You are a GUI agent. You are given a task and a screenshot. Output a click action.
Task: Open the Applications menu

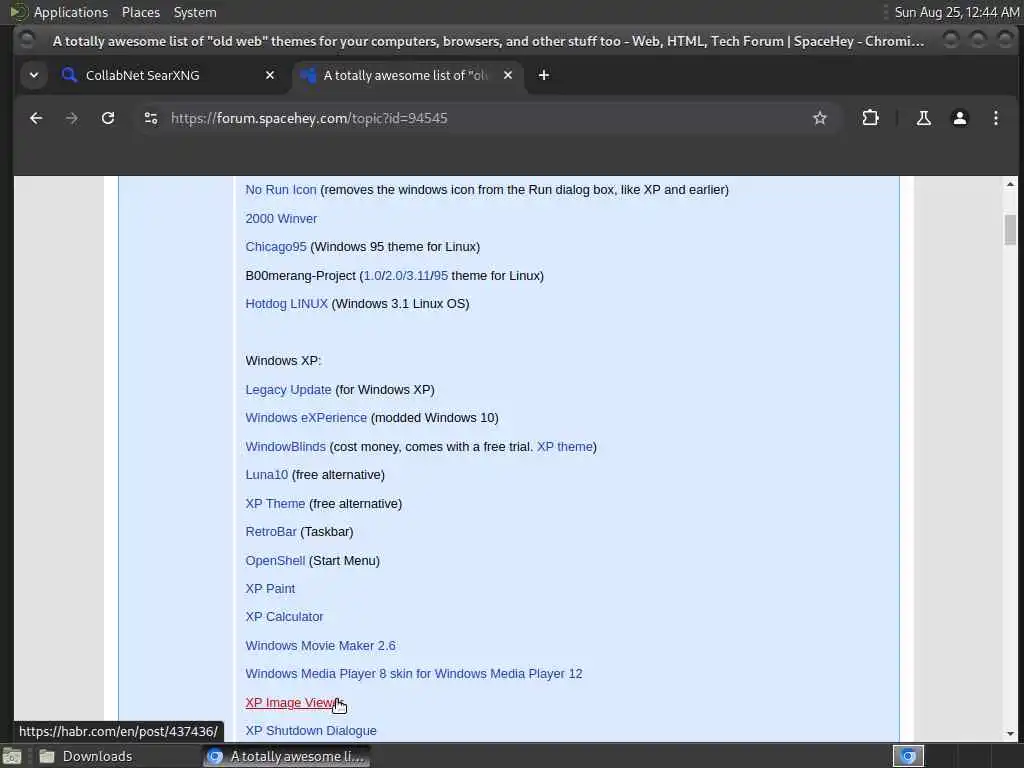71,12
